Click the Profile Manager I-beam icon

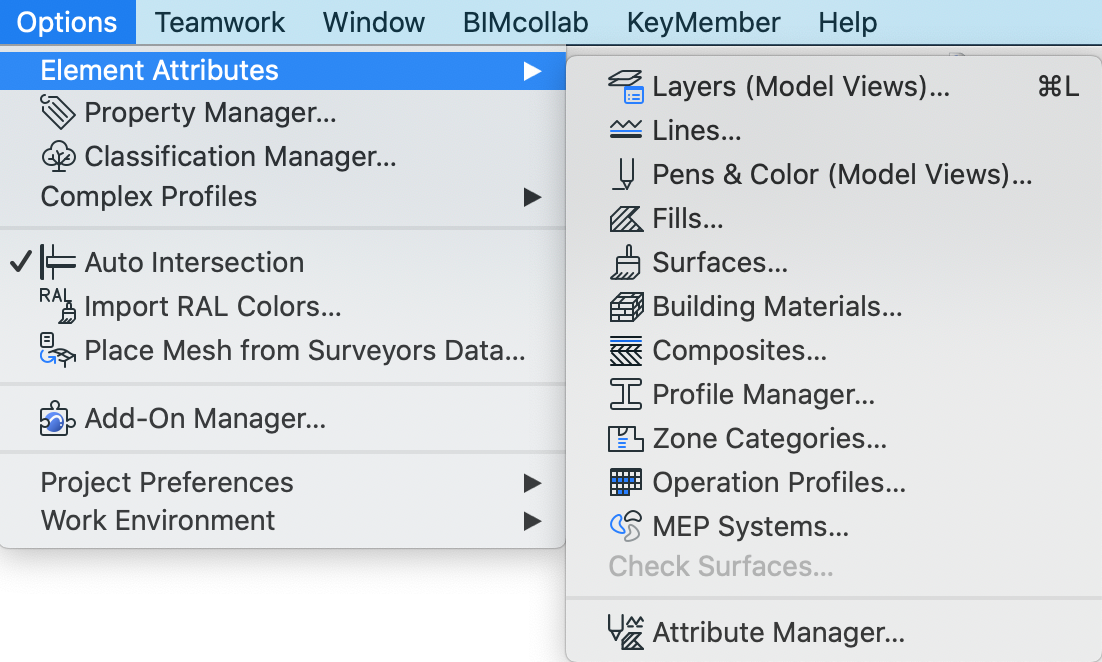[x=625, y=394]
